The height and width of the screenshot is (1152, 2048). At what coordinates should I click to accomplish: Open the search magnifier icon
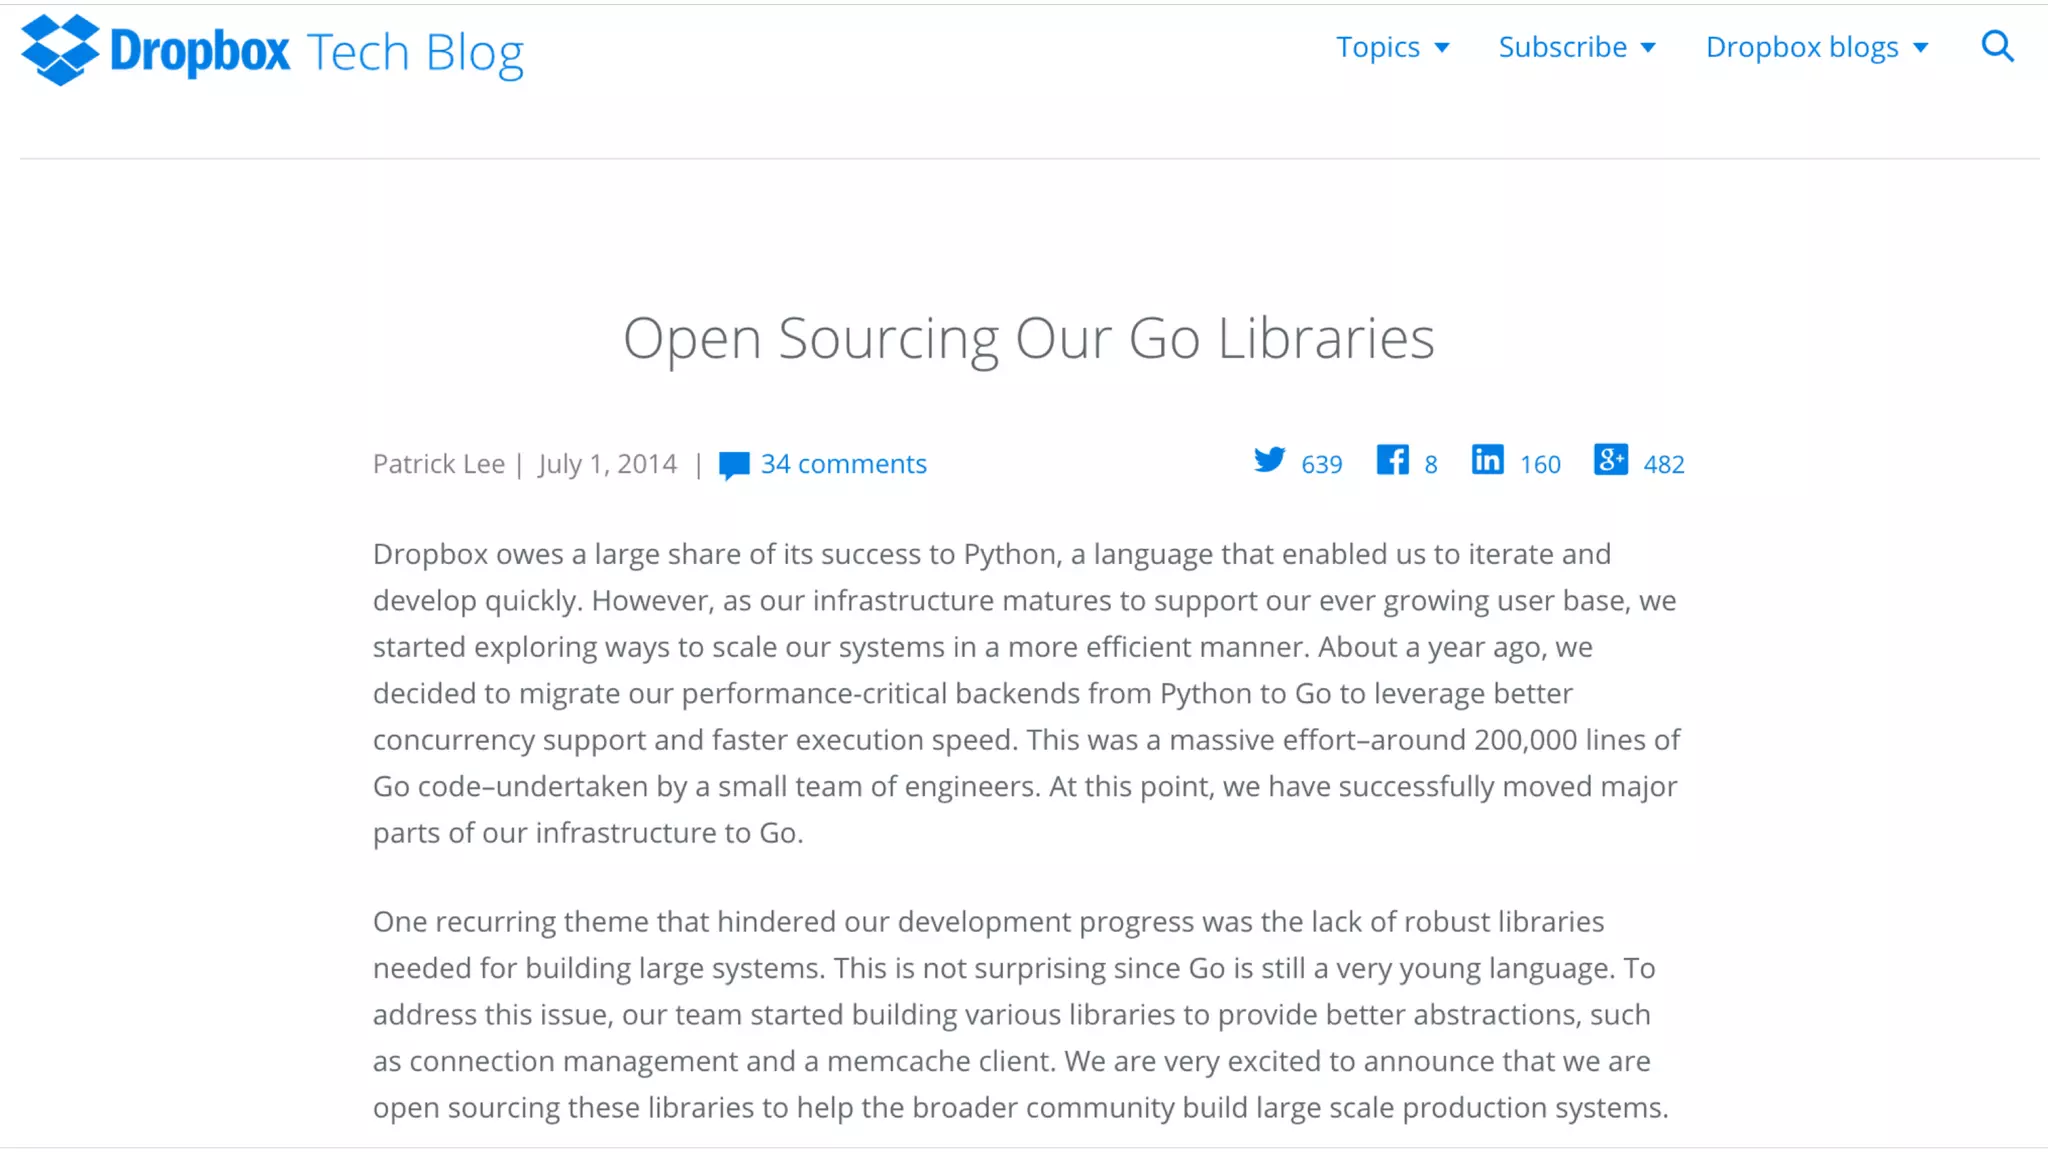(x=1997, y=46)
